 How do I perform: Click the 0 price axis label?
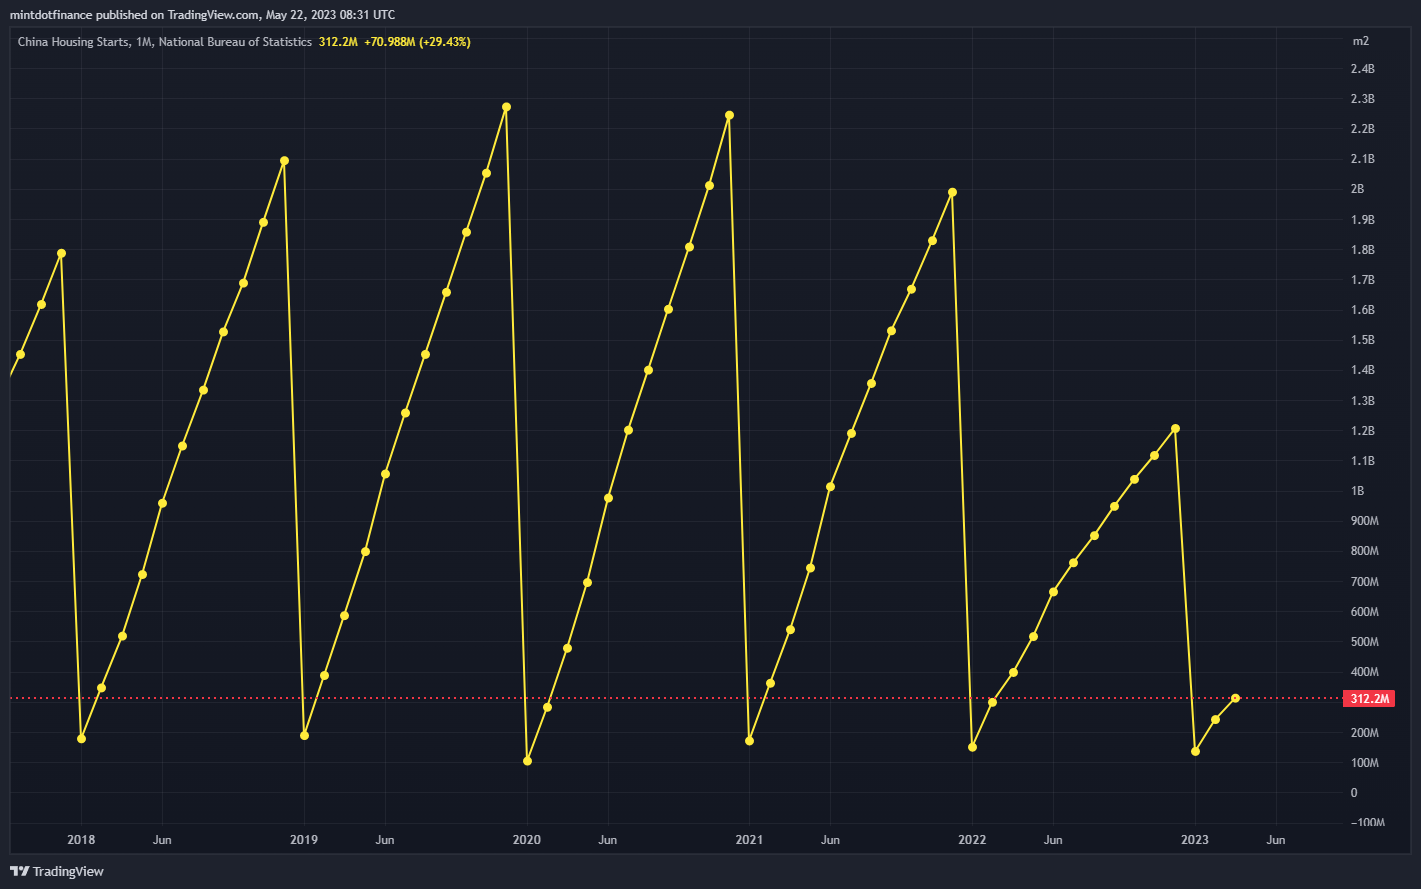click(1354, 793)
